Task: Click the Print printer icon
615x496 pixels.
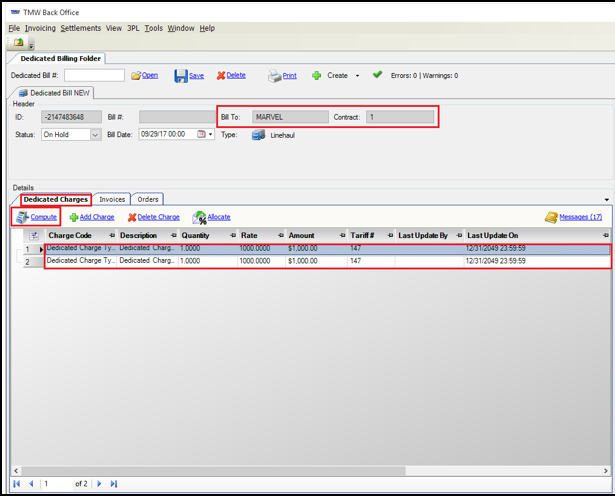Action: (275, 76)
